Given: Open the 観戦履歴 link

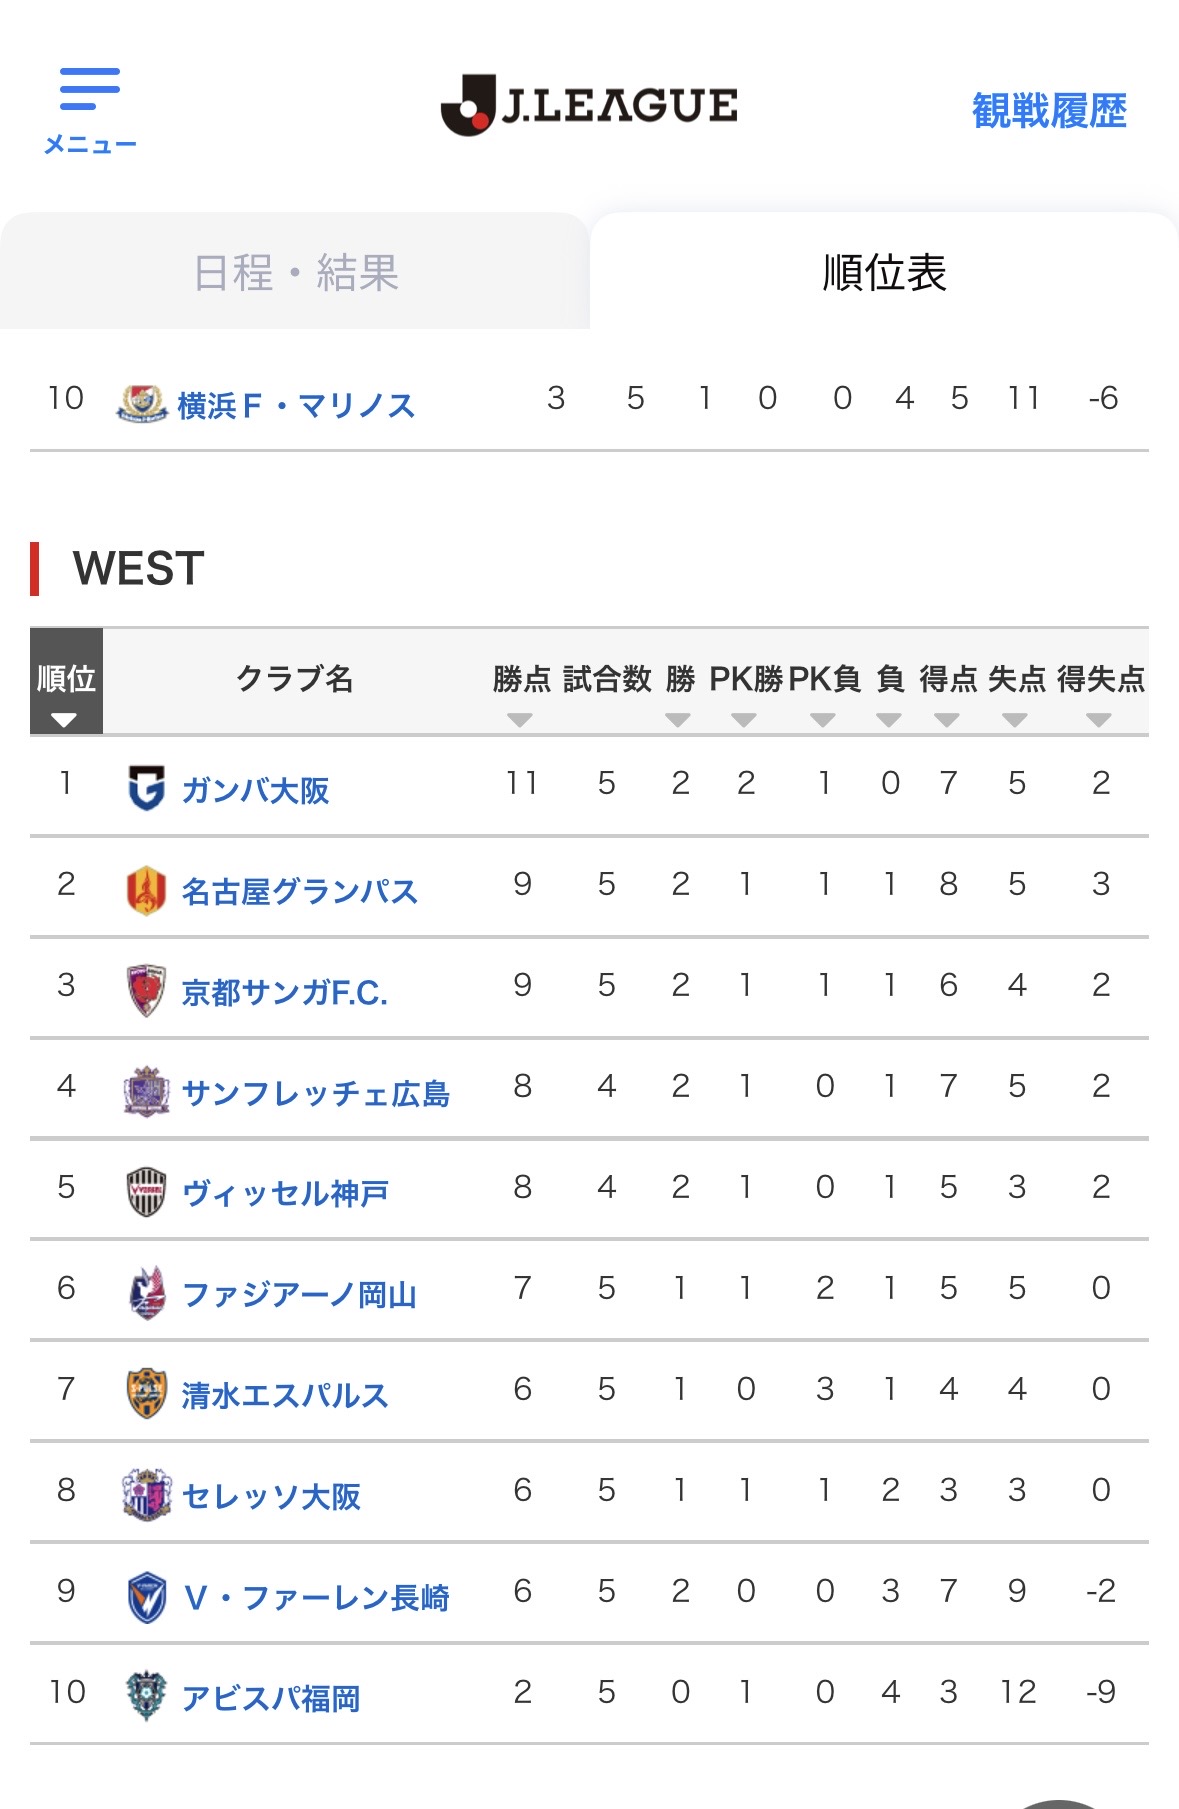Looking at the screenshot, I should 1049,110.
